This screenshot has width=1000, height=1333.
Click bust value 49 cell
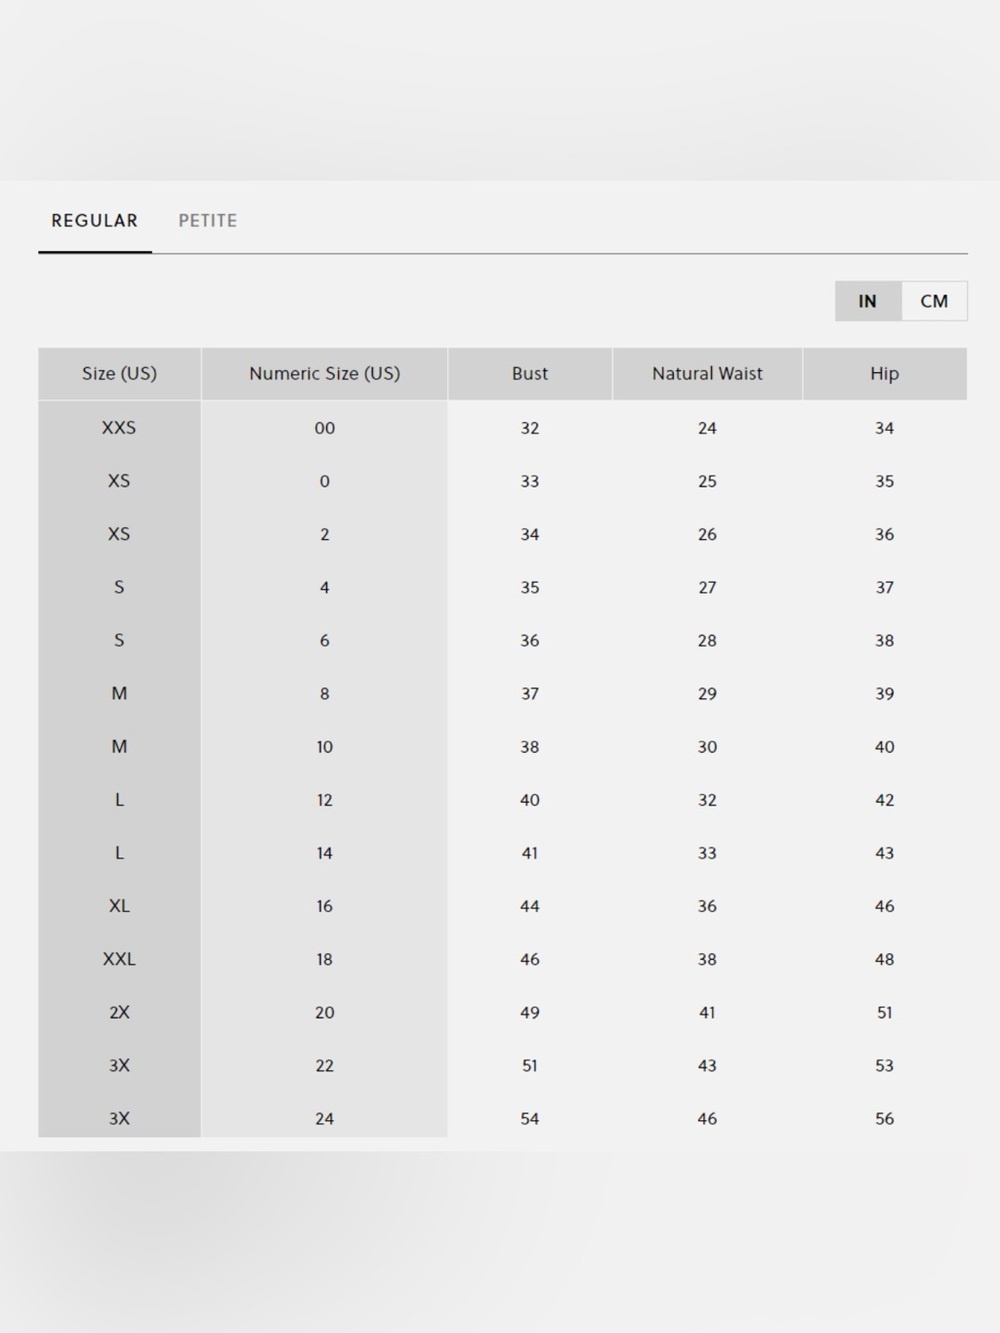pyautogui.click(x=530, y=1012)
